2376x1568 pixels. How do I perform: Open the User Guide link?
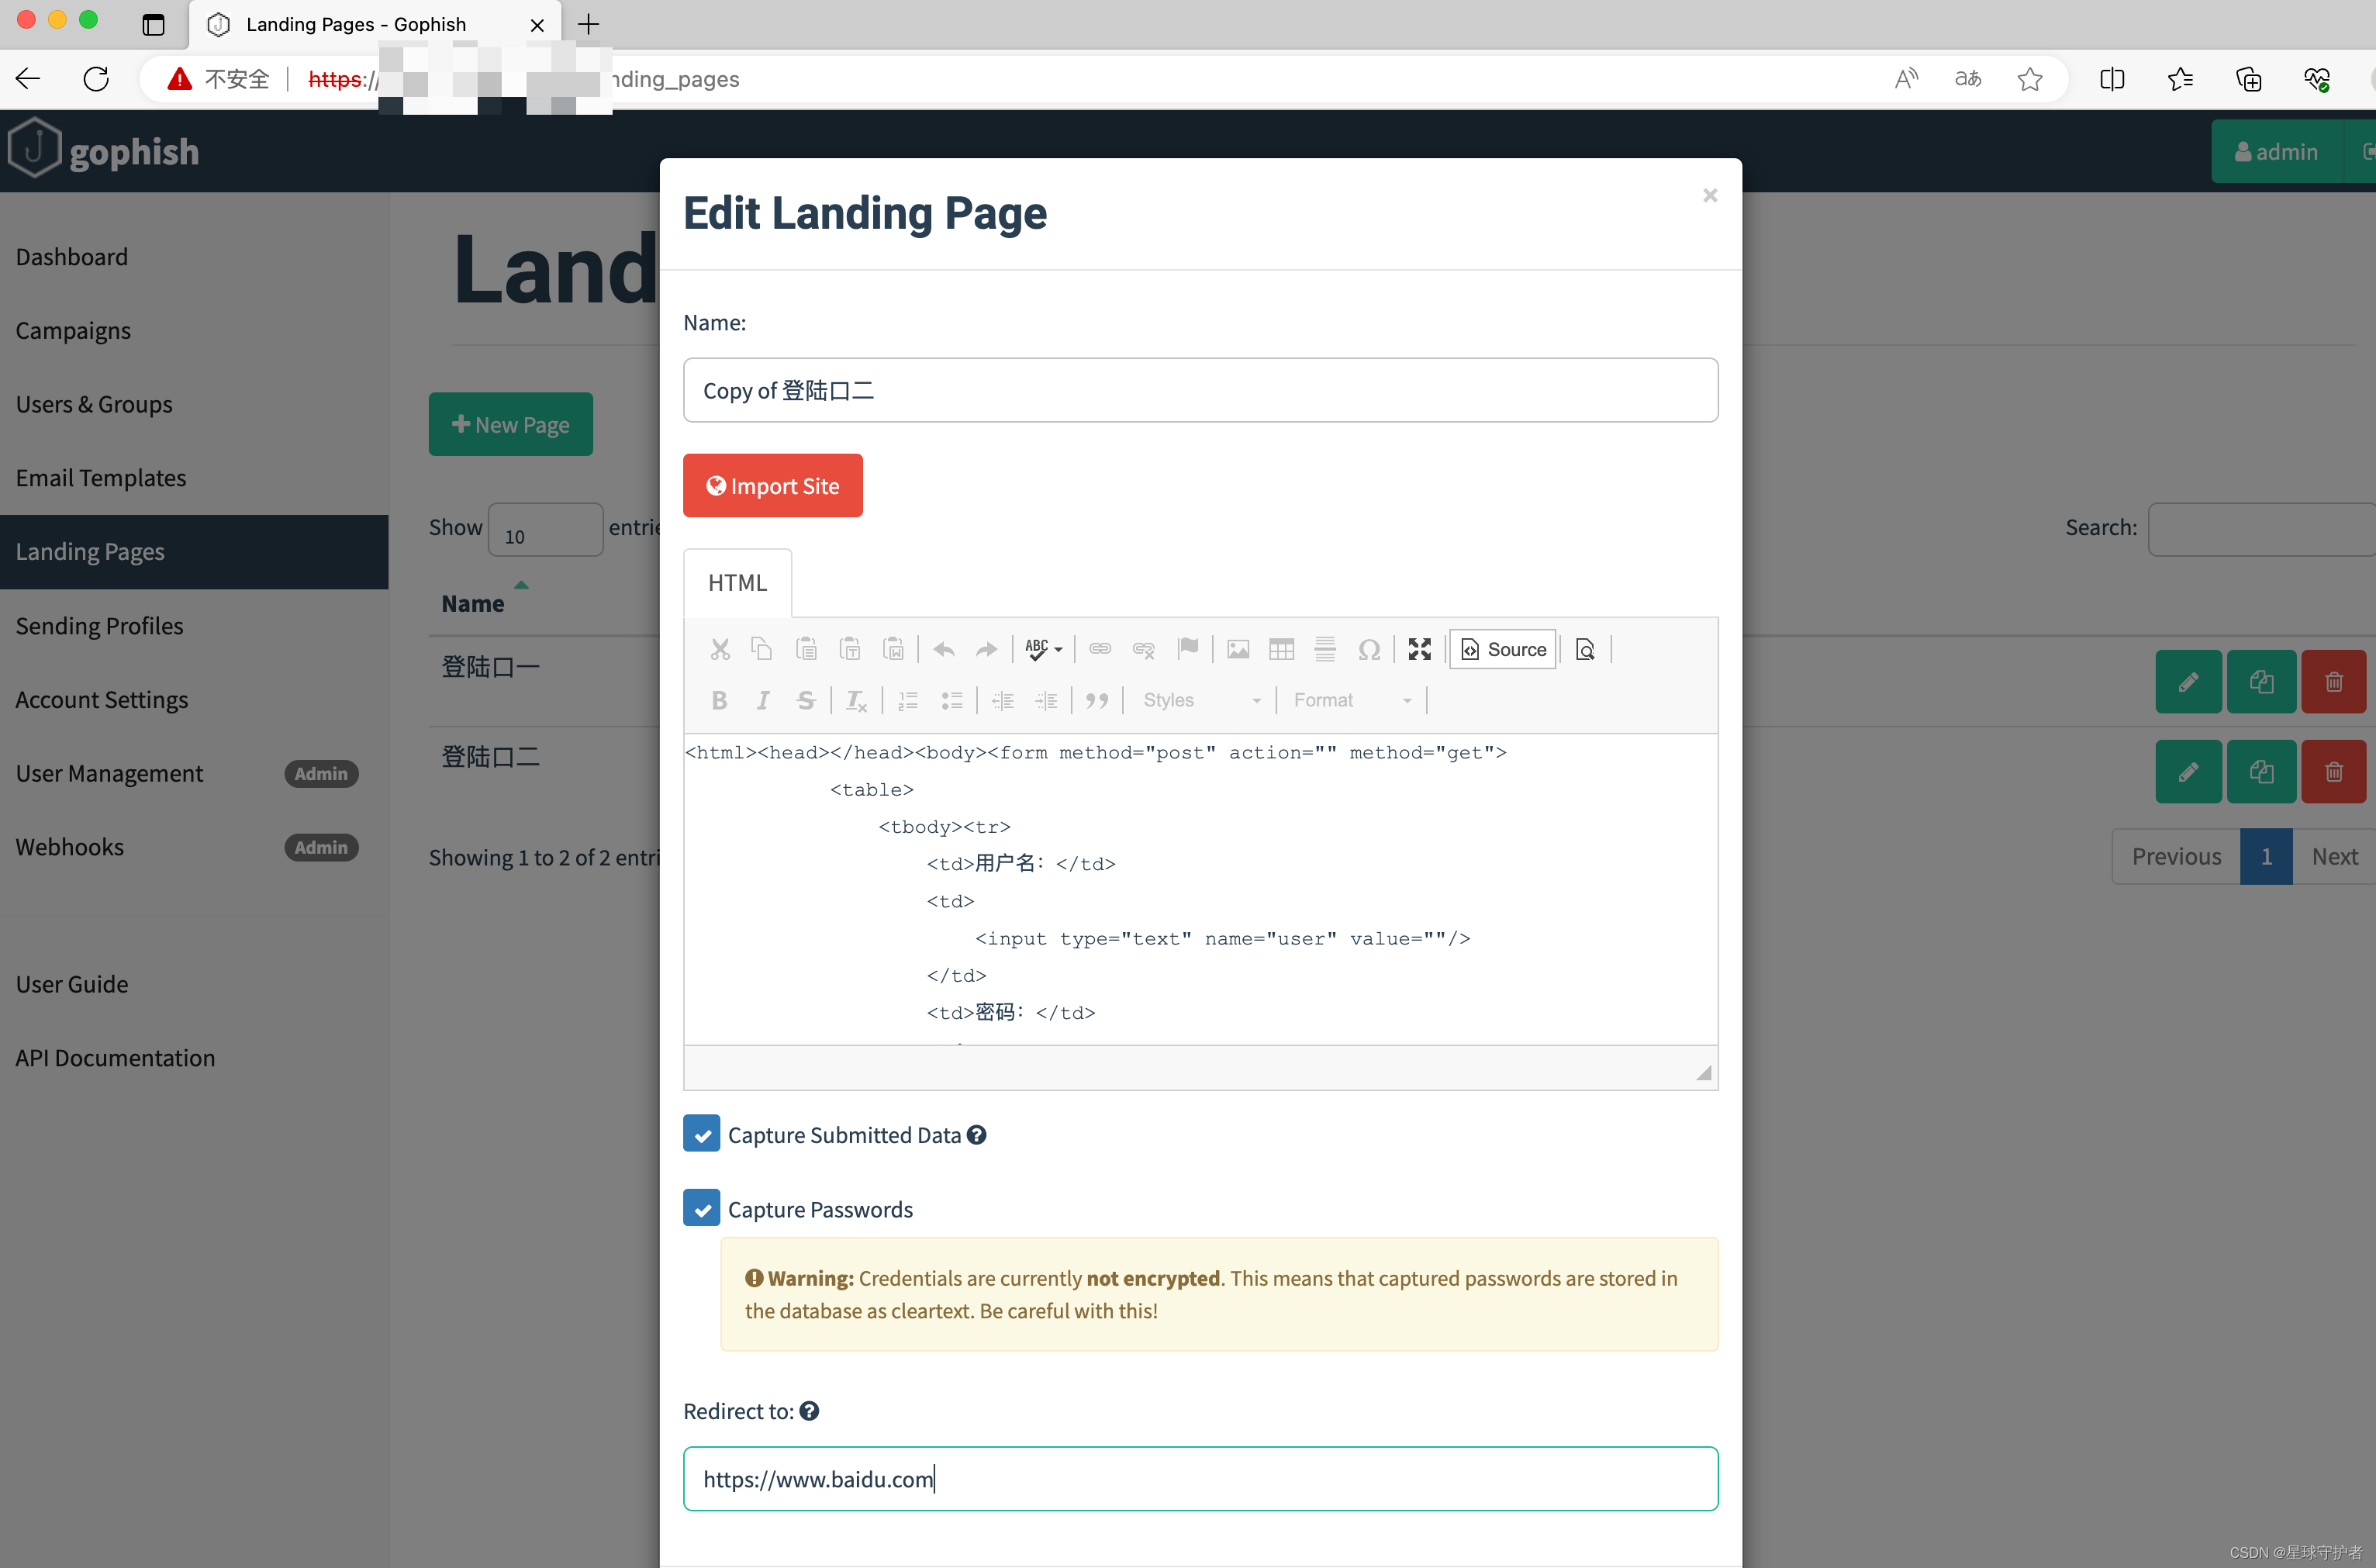[x=72, y=984]
